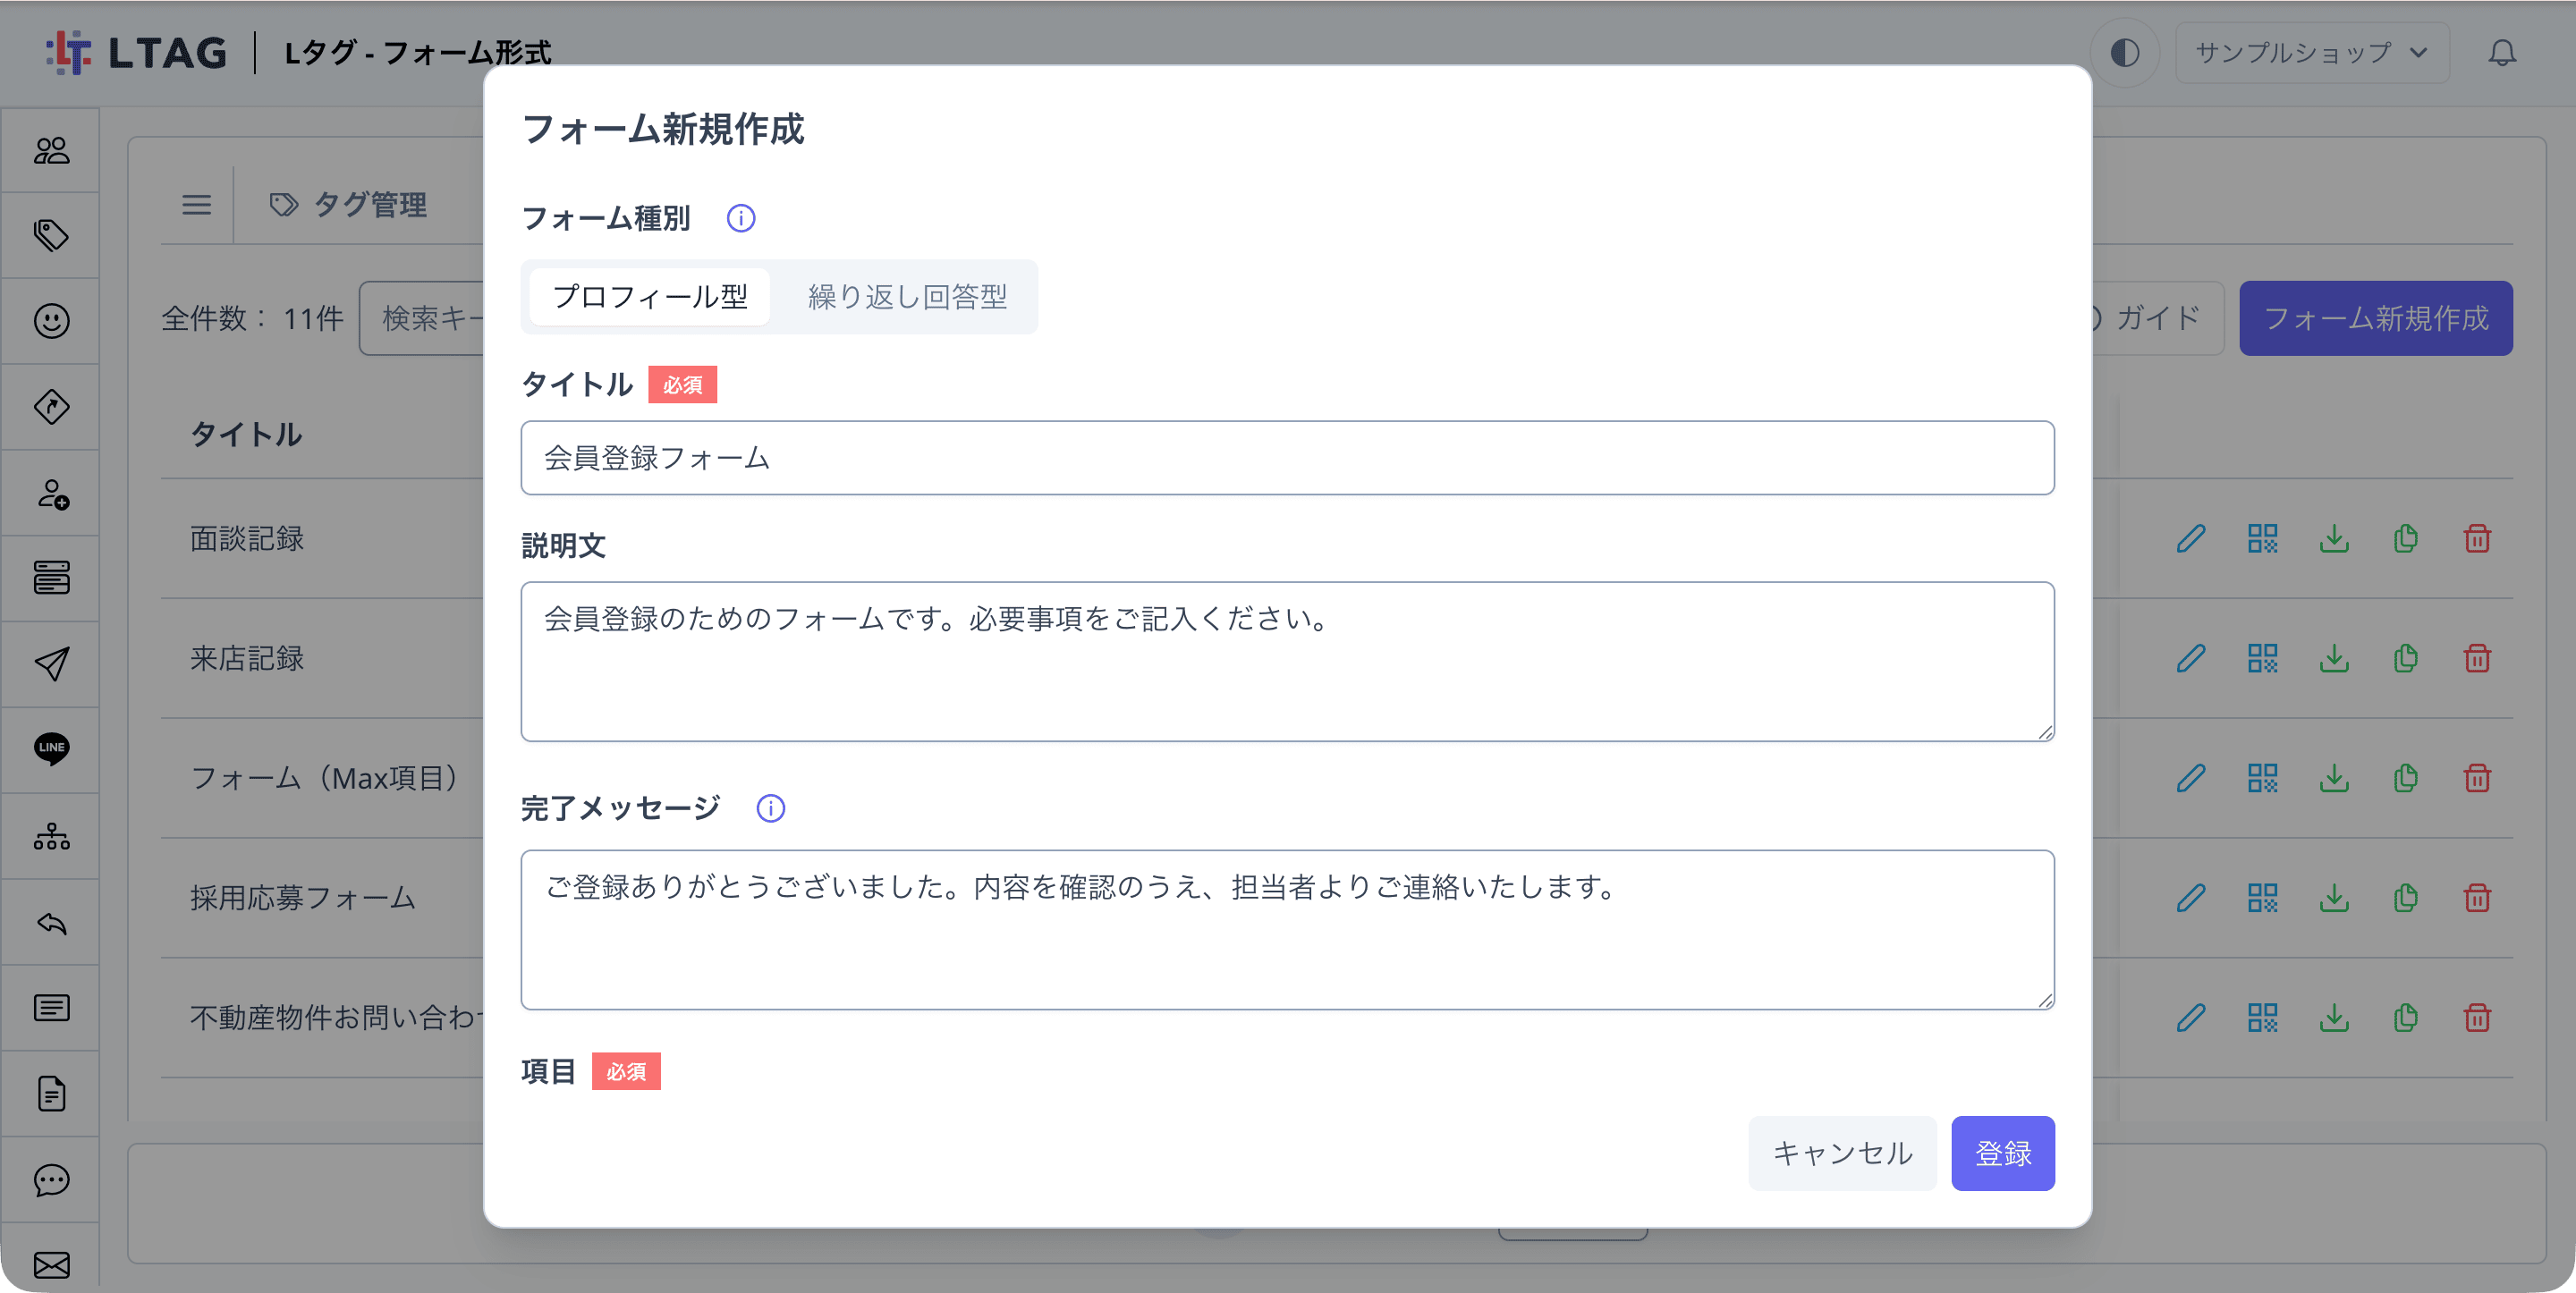Click into the 説明文 textarea
2576x1293 pixels.
pos(1288,662)
